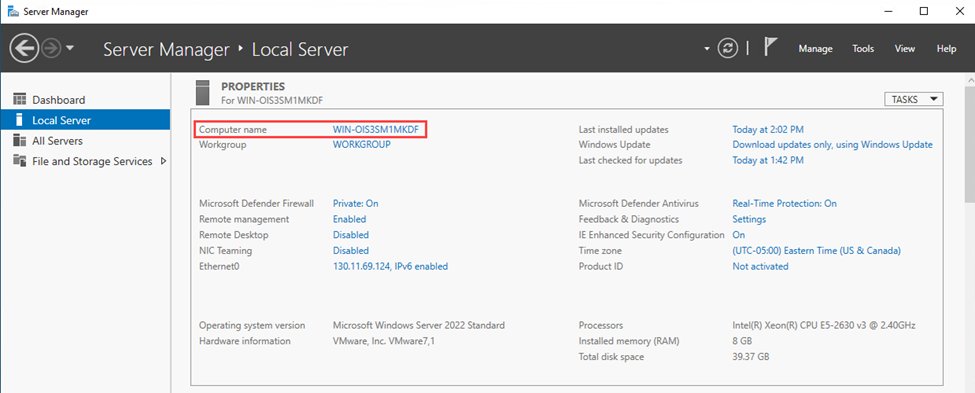Select Local Server in the sidebar
This screenshot has width=975, height=393.
pyautogui.click(x=85, y=120)
